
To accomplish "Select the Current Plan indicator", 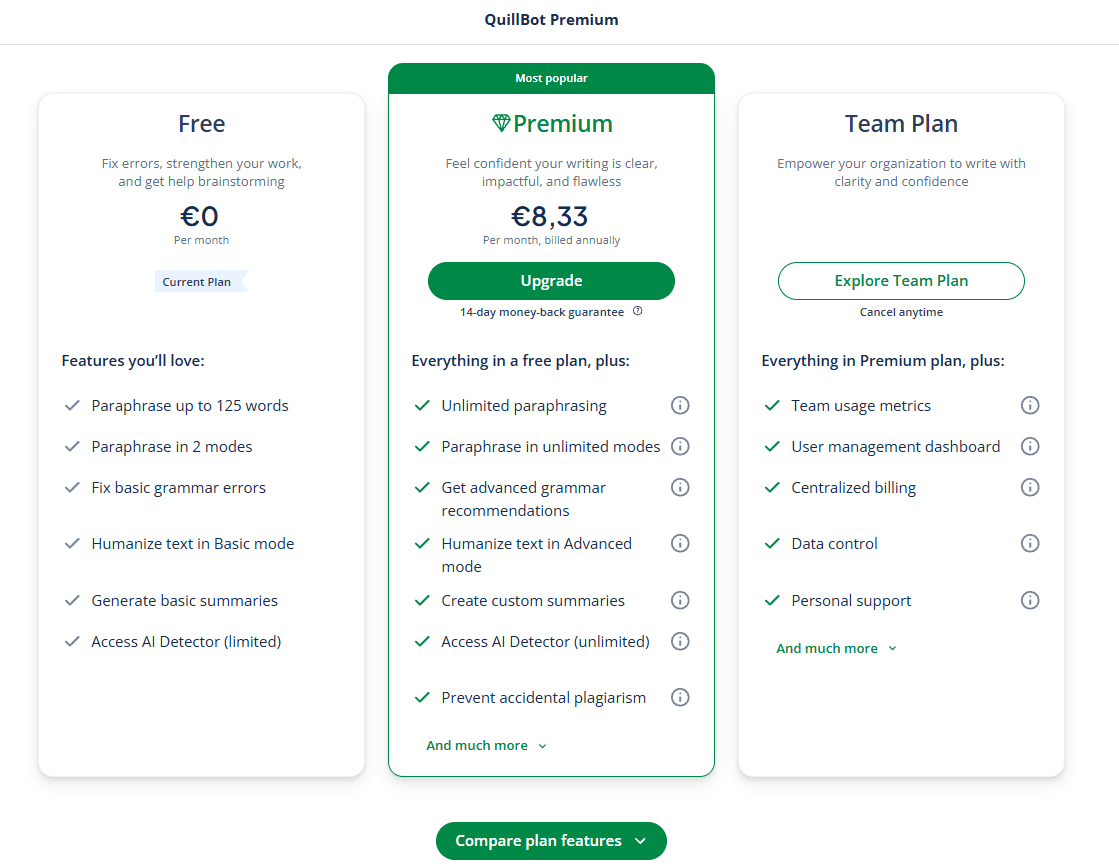I will point(198,281).
